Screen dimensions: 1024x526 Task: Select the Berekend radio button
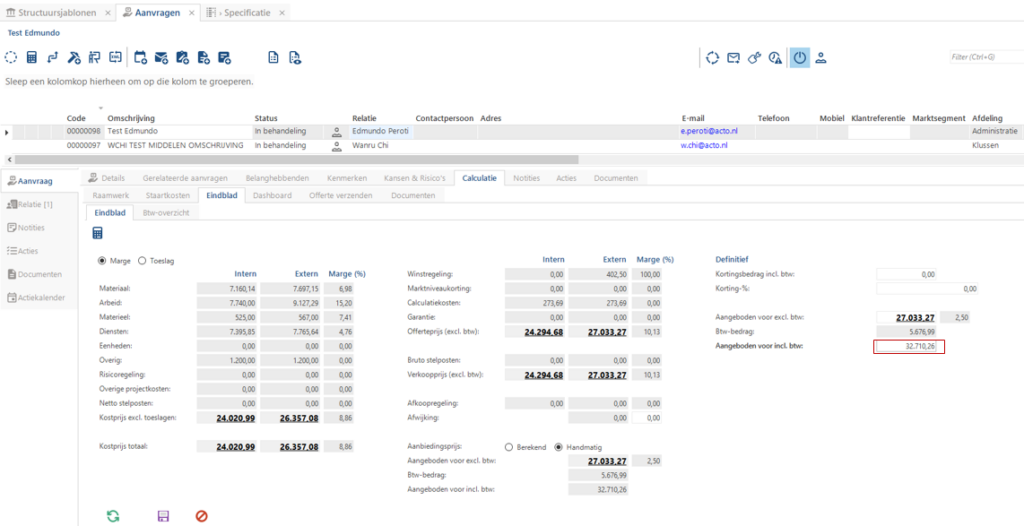coord(509,448)
